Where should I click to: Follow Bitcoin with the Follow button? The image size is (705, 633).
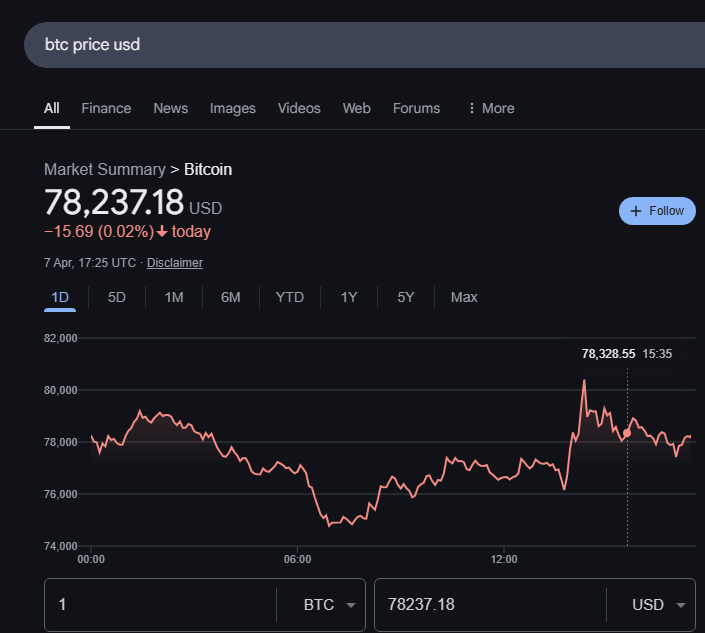point(657,211)
